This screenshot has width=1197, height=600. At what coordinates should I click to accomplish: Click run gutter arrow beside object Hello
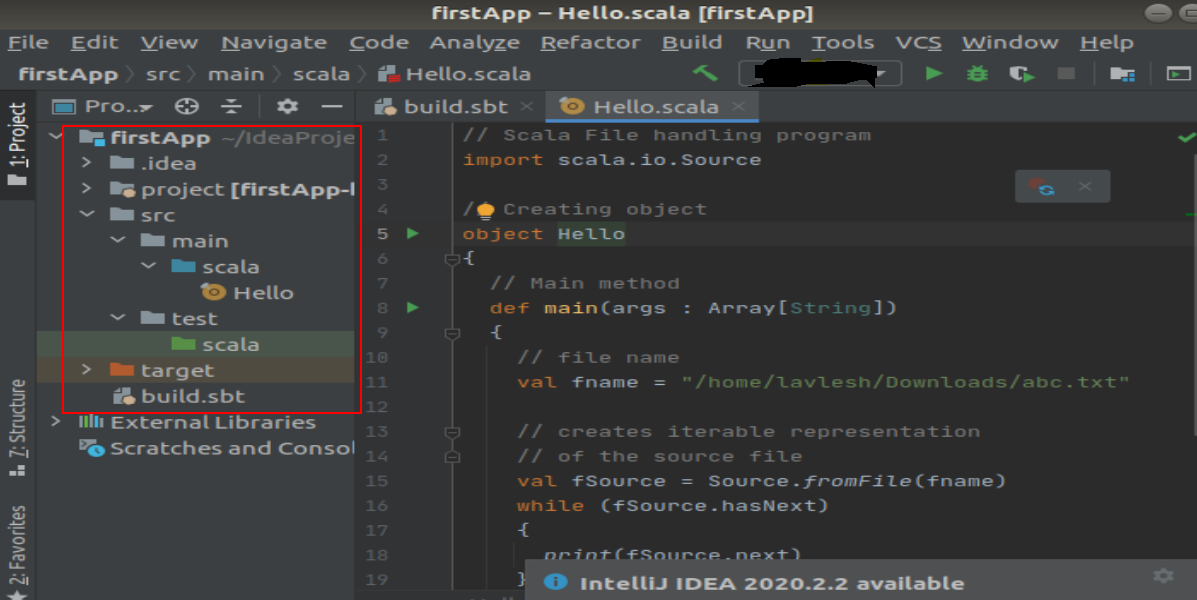coord(413,234)
